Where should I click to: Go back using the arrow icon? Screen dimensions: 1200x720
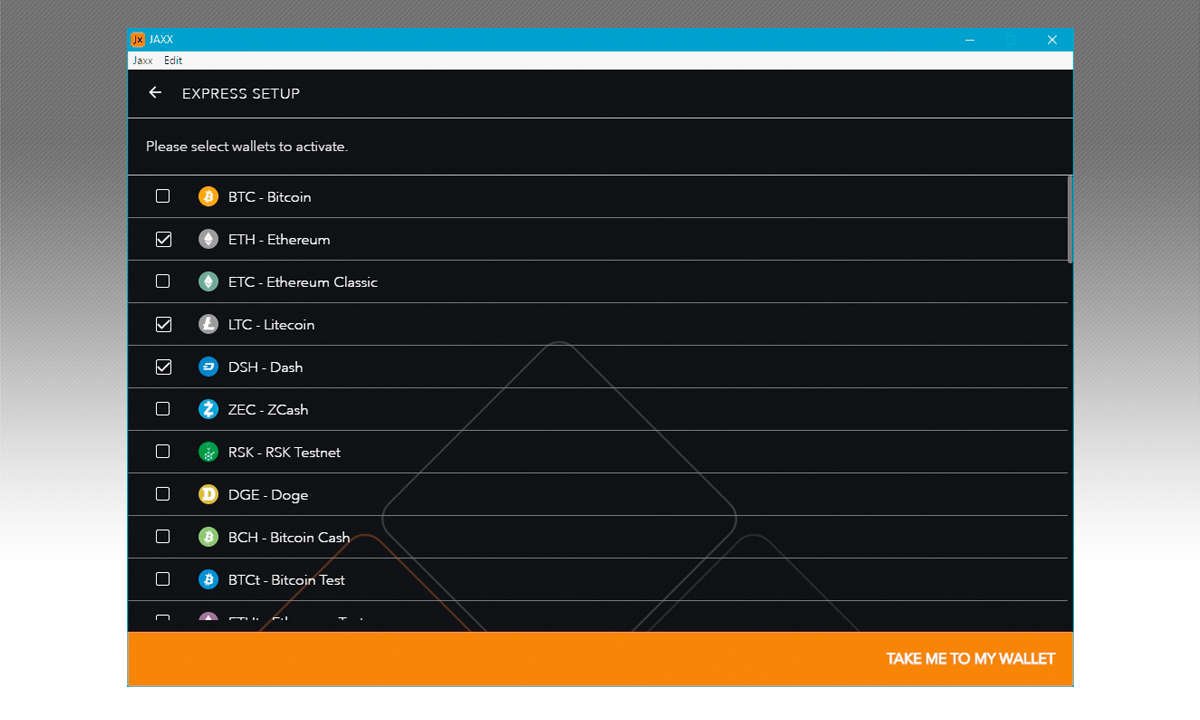(x=155, y=93)
